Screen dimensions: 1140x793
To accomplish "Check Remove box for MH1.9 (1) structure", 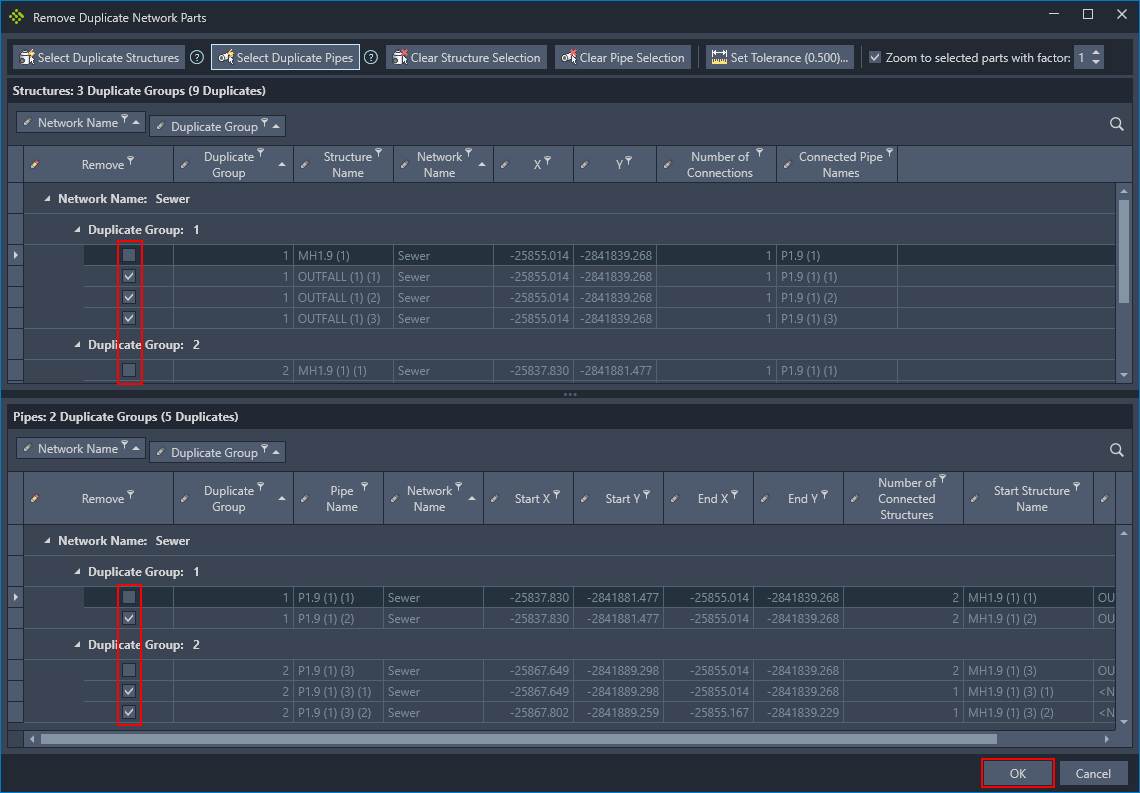I will pos(129,255).
